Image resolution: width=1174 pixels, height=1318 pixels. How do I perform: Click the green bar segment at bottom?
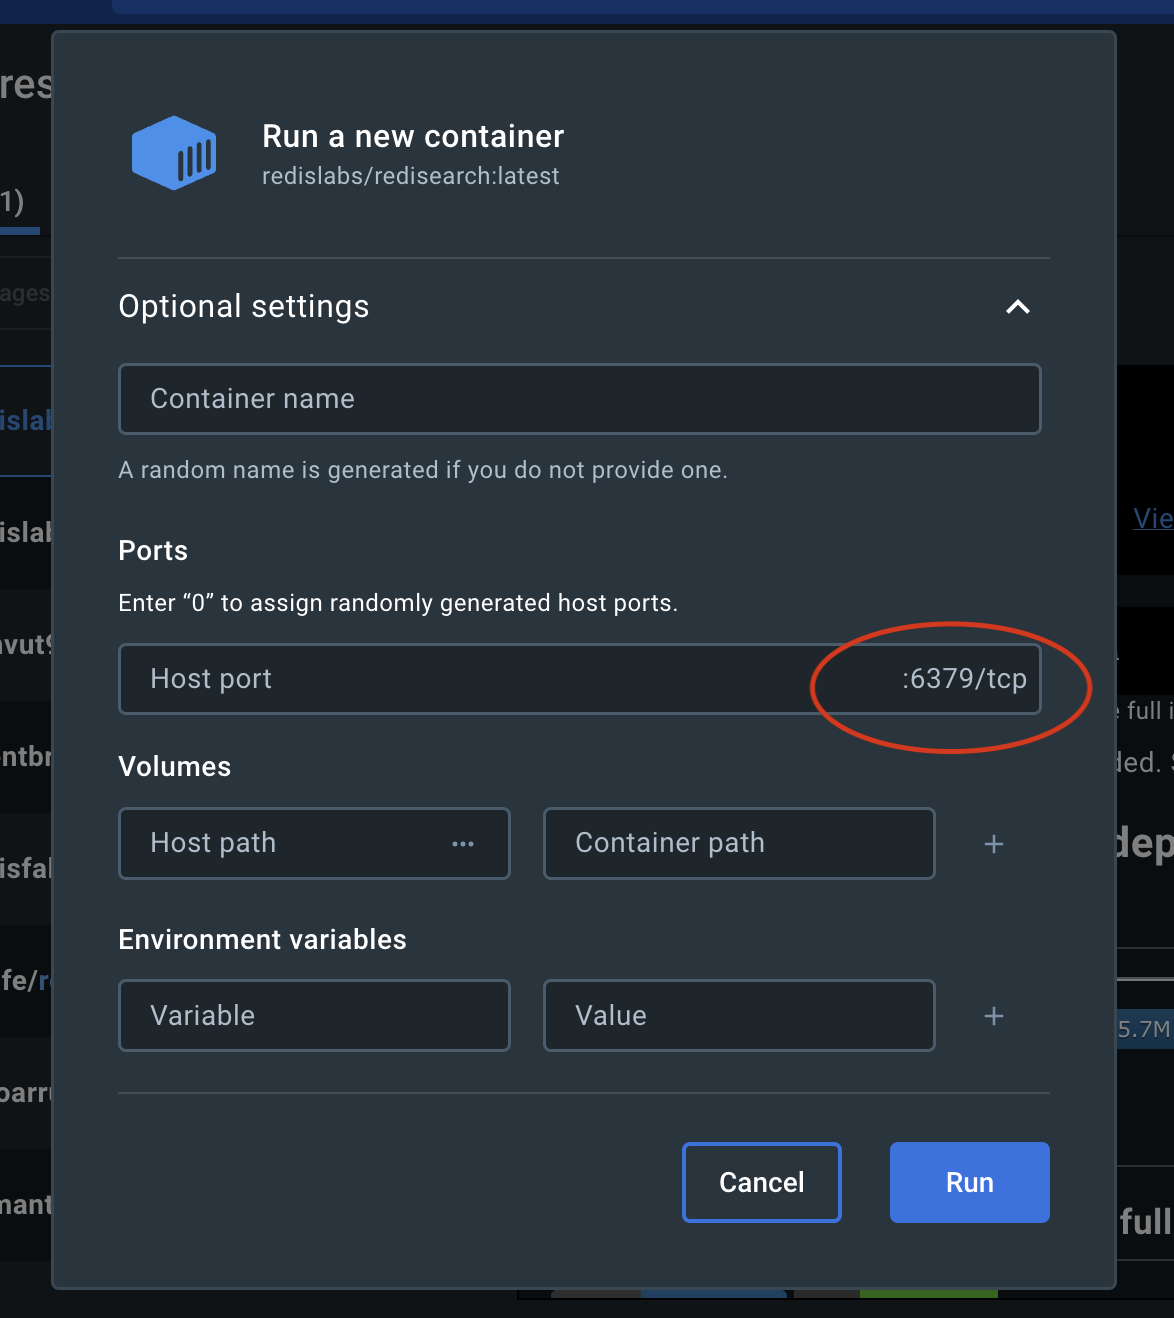coord(928,1294)
